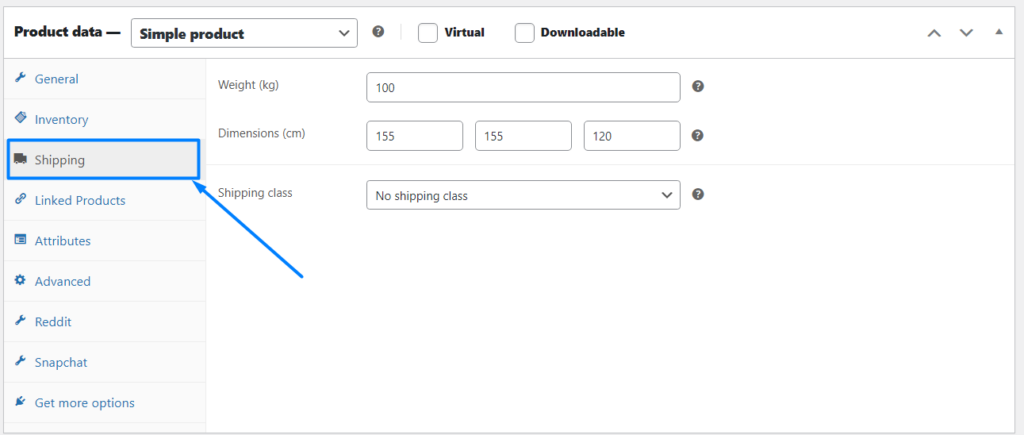Click the gear icon beside Advanced
Screen dimensions: 1024x435
(20, 280)
